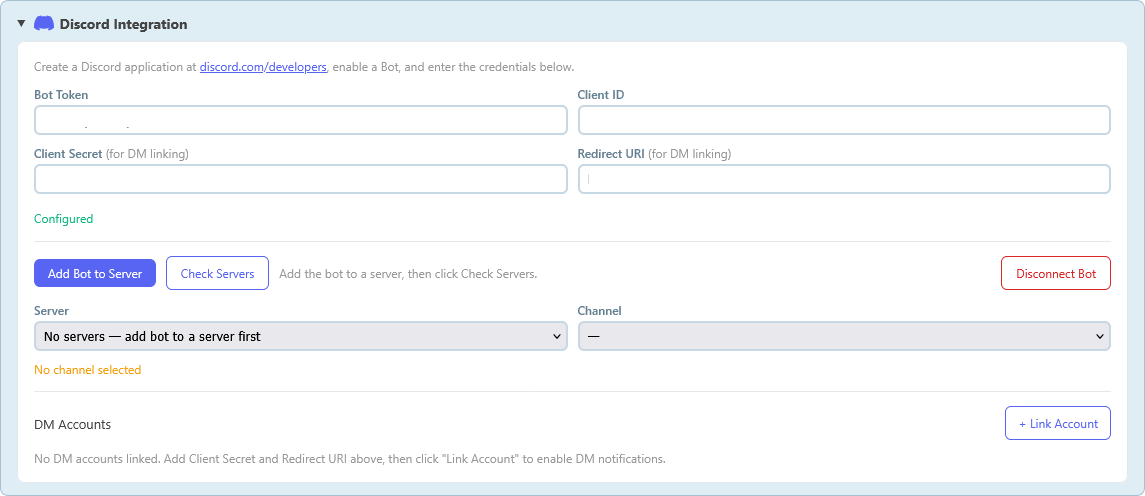Screen dimensions: 1145x496
Task: Click the No channel selected warning
Action: click(x=87, y=370)
